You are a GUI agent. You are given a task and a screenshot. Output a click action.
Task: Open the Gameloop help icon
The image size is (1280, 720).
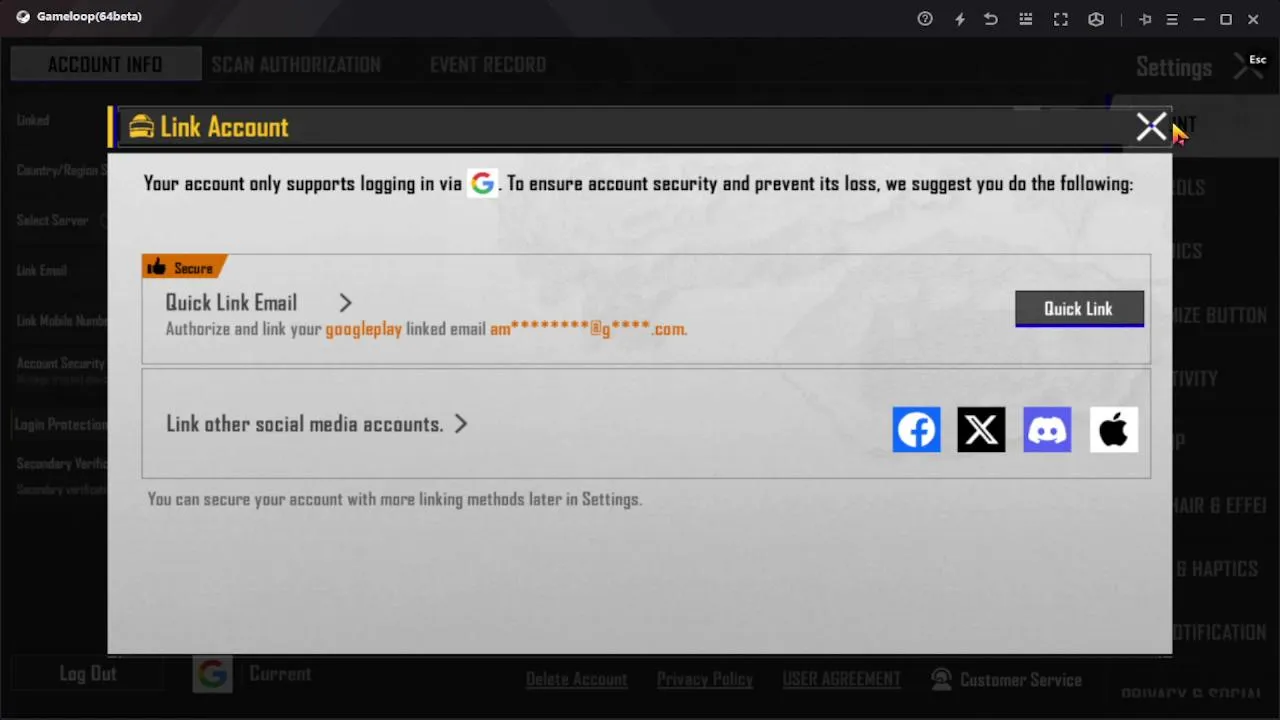[x=925, y=19]
